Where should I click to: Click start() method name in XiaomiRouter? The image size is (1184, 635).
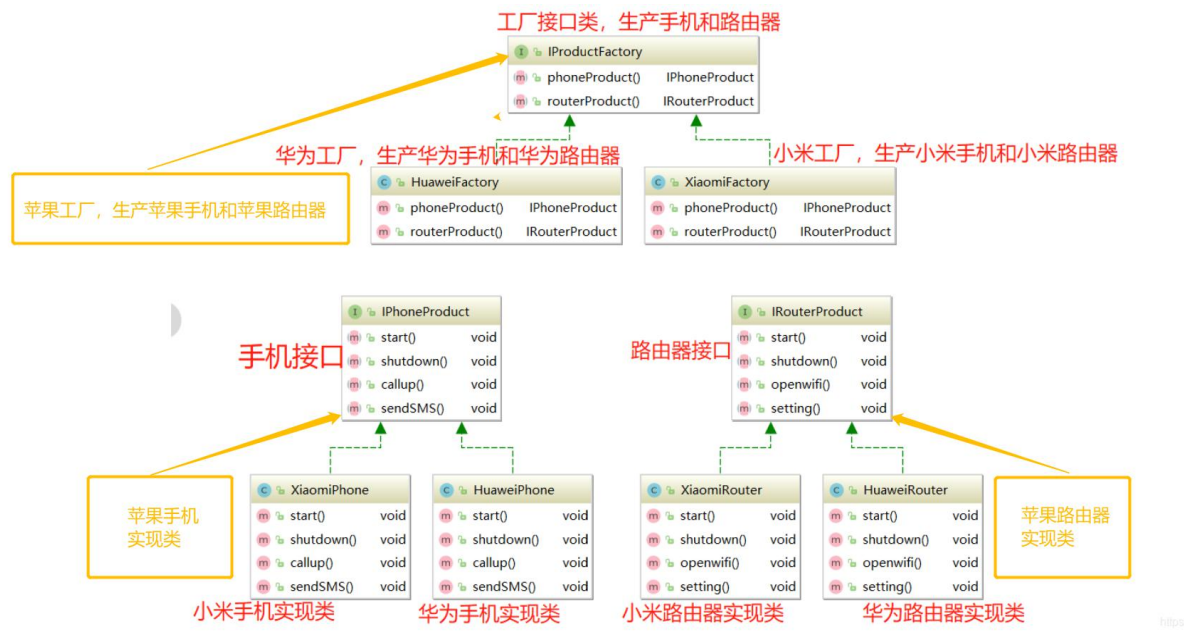pyautogui.click(x=697, y=516)
